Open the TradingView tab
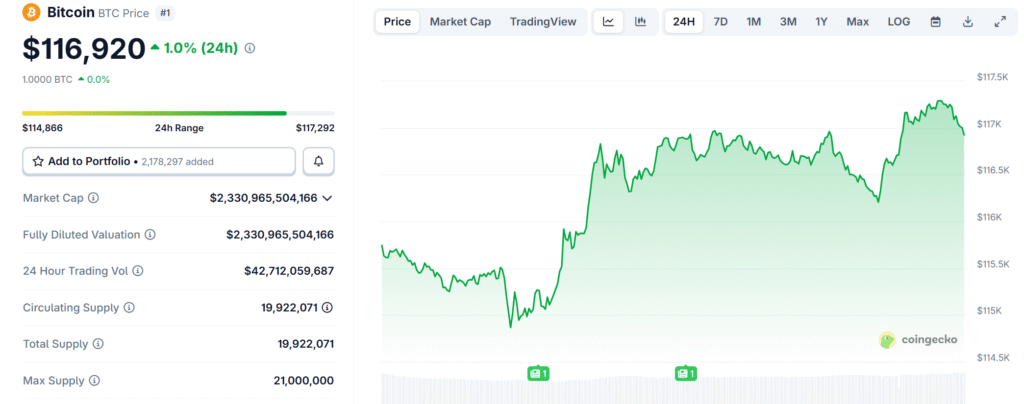This screenshot has height=404, width=1024. tap(542, 21)
